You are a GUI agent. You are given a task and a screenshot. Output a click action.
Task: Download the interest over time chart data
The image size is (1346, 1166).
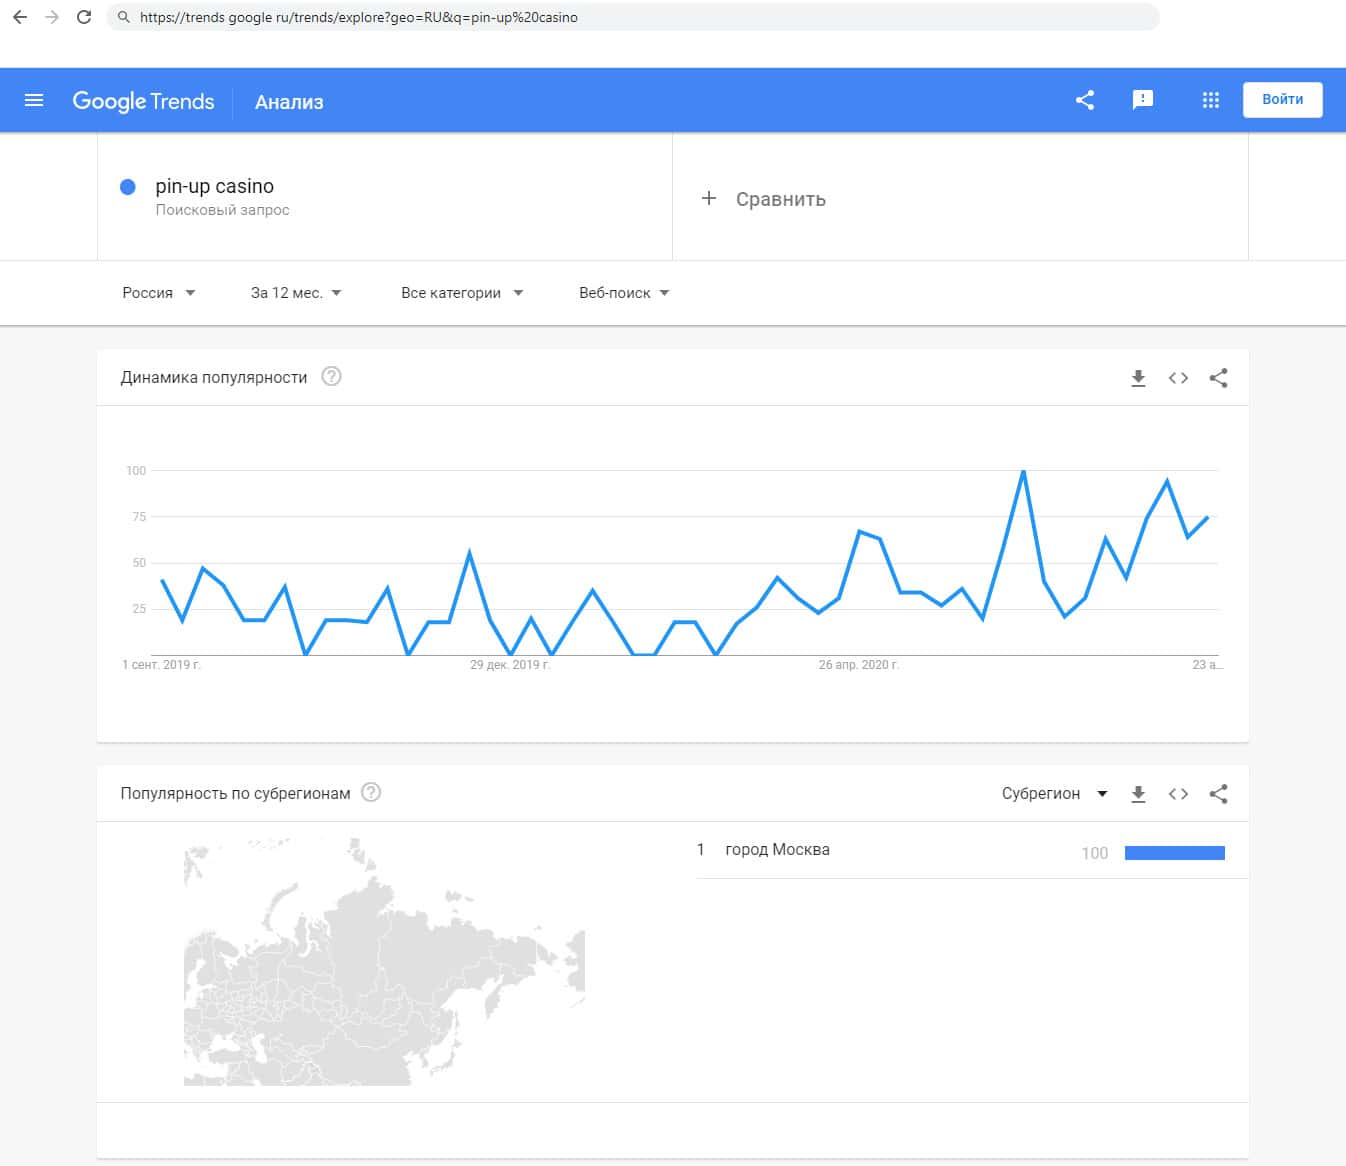[1138, 378]
